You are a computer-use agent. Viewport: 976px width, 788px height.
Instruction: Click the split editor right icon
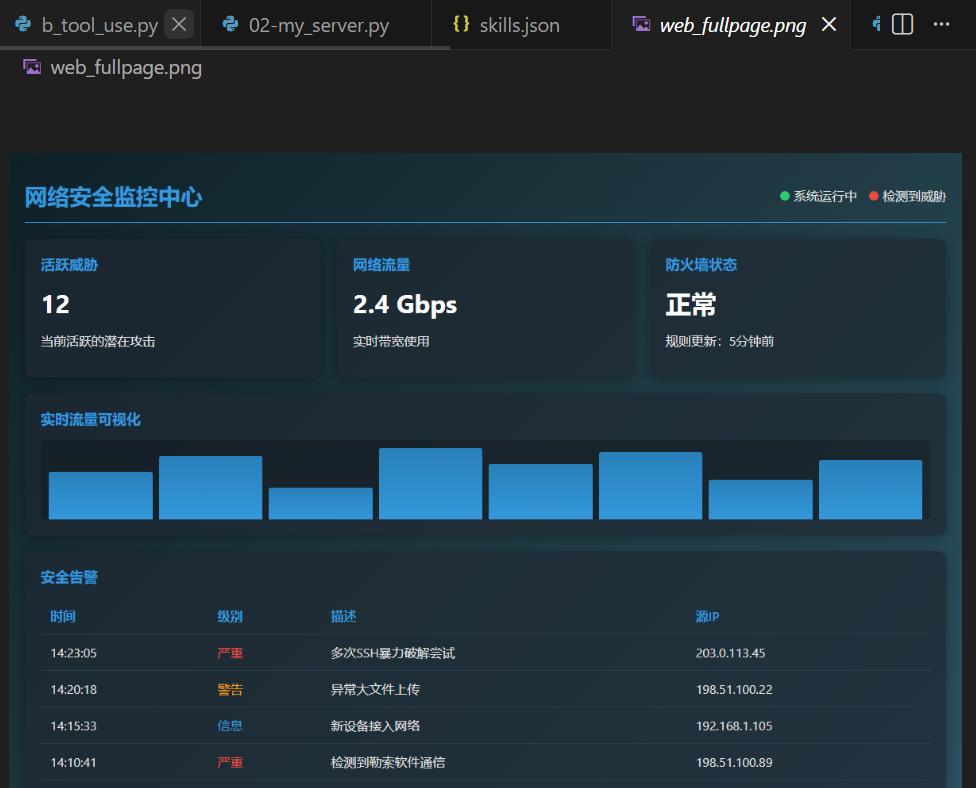902,25
